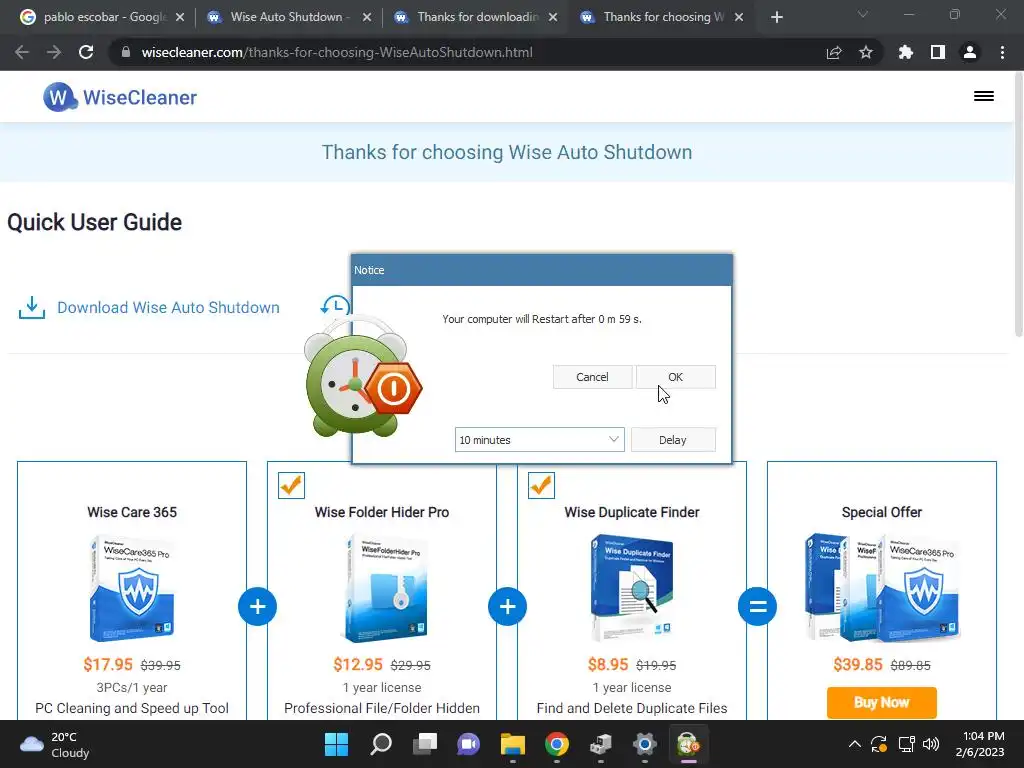Open the tab search chevron
The image size is (1024, 768).
[x=863, y=14]
